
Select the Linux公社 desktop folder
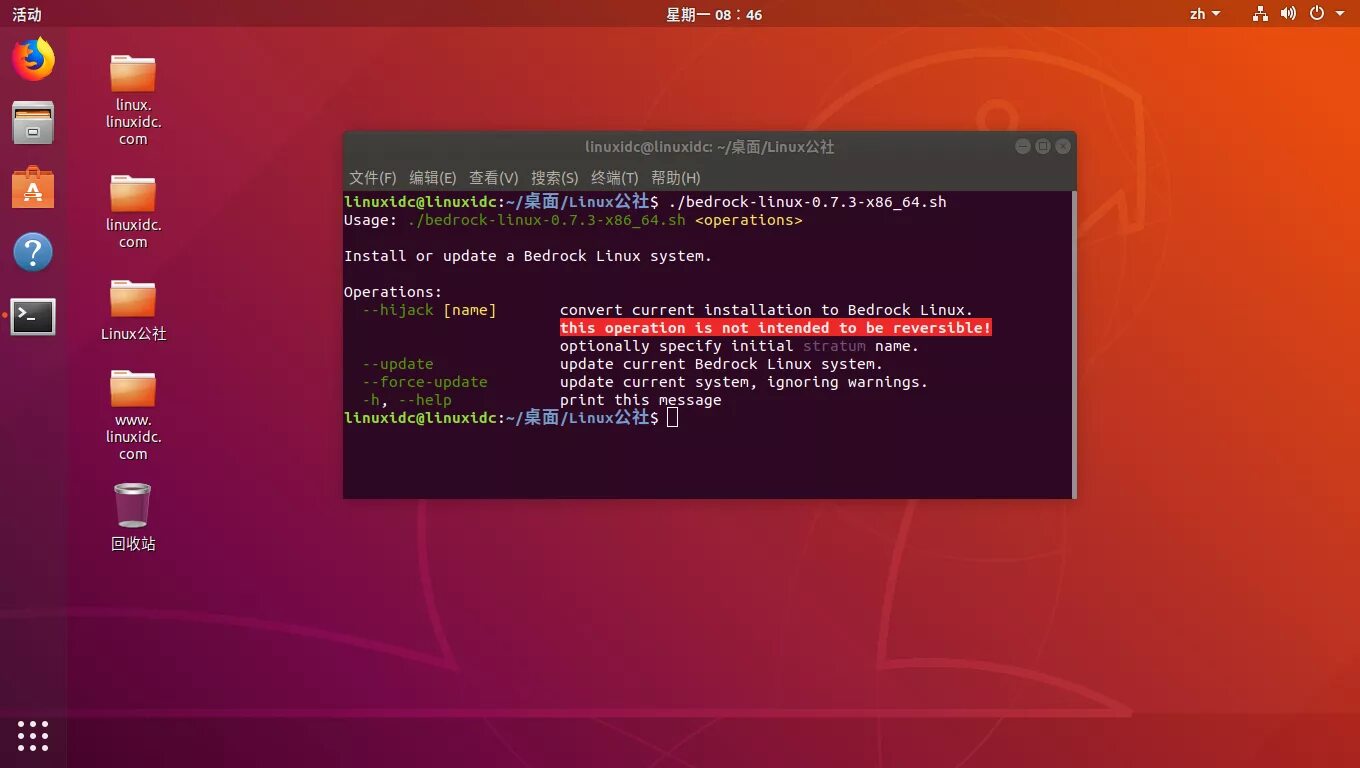tap(133, 310)
